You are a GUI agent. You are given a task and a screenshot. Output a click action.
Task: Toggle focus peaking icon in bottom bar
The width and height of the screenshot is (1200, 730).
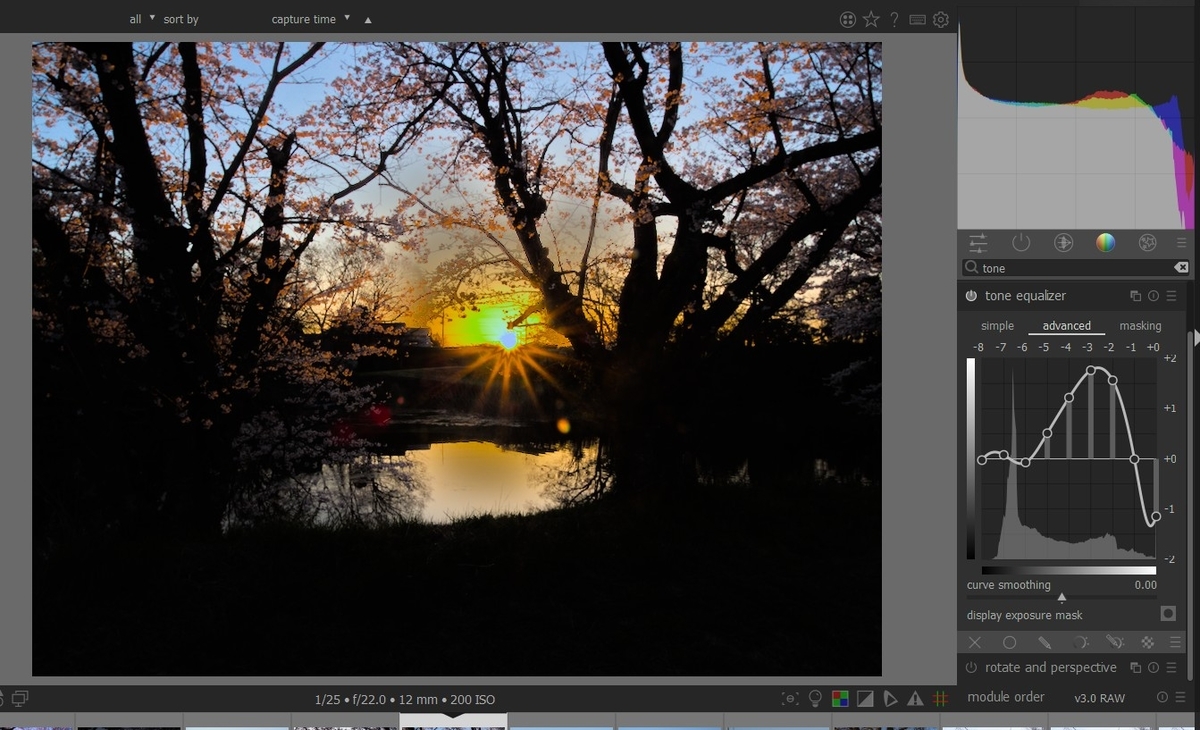tap(791, 699)
